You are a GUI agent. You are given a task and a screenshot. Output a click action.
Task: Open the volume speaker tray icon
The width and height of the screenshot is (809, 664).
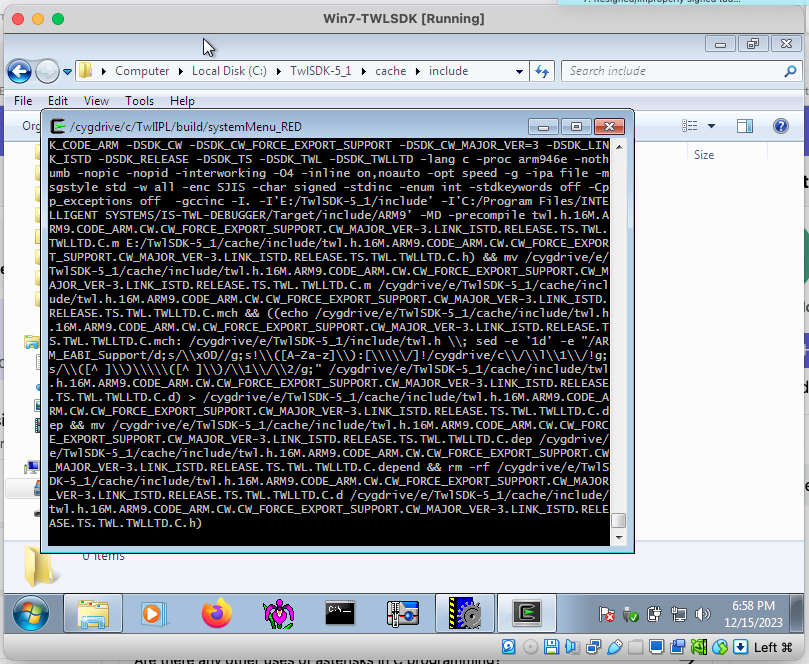click(x=702, y=614)
